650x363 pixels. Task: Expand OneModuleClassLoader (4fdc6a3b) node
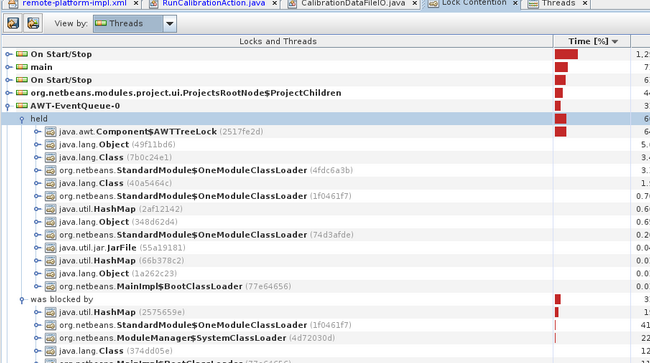pos(37,170)
